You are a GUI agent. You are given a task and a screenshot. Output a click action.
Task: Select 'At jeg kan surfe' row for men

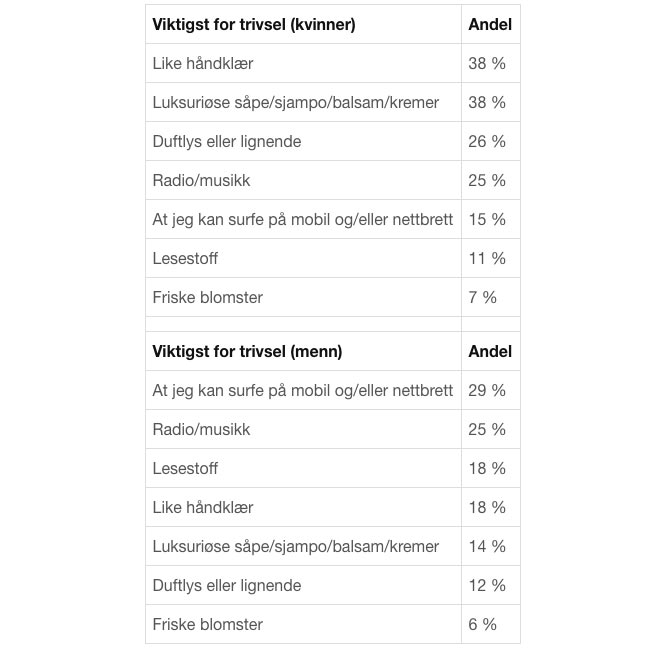tap(333, 390)
